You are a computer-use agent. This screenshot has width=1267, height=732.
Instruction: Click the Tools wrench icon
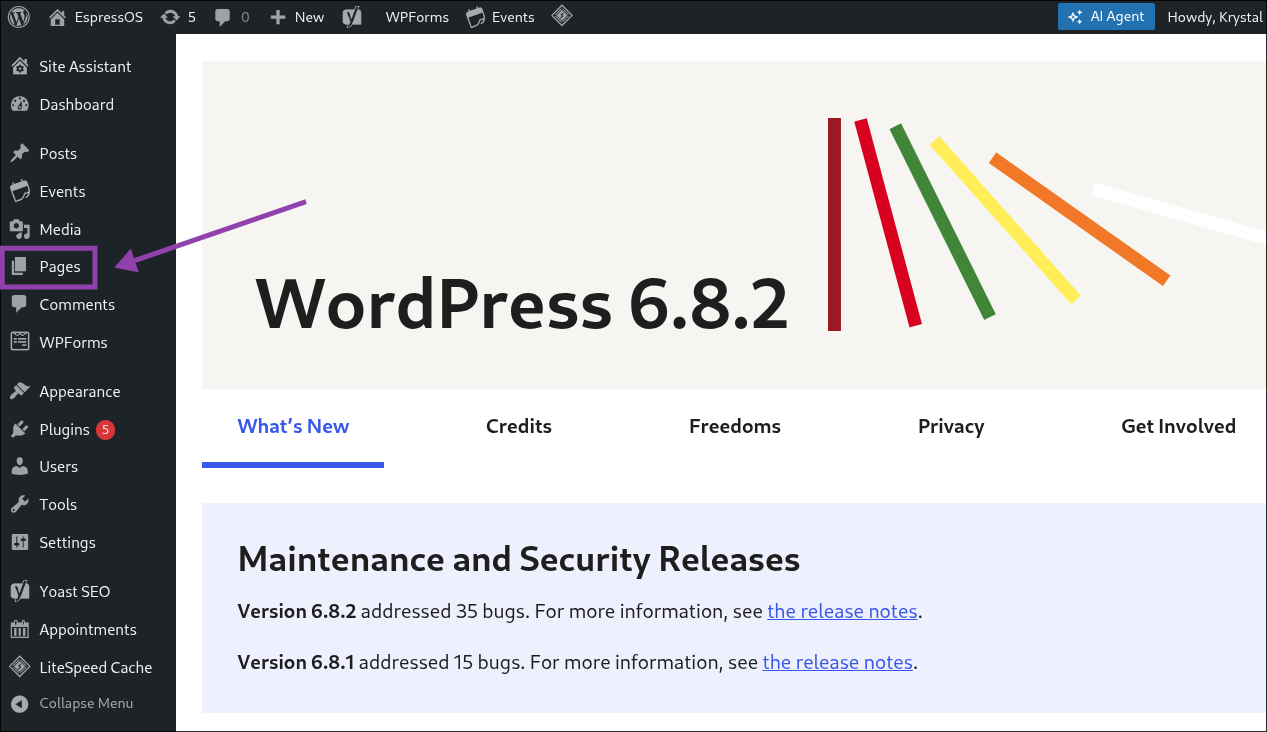click(19, 505)
